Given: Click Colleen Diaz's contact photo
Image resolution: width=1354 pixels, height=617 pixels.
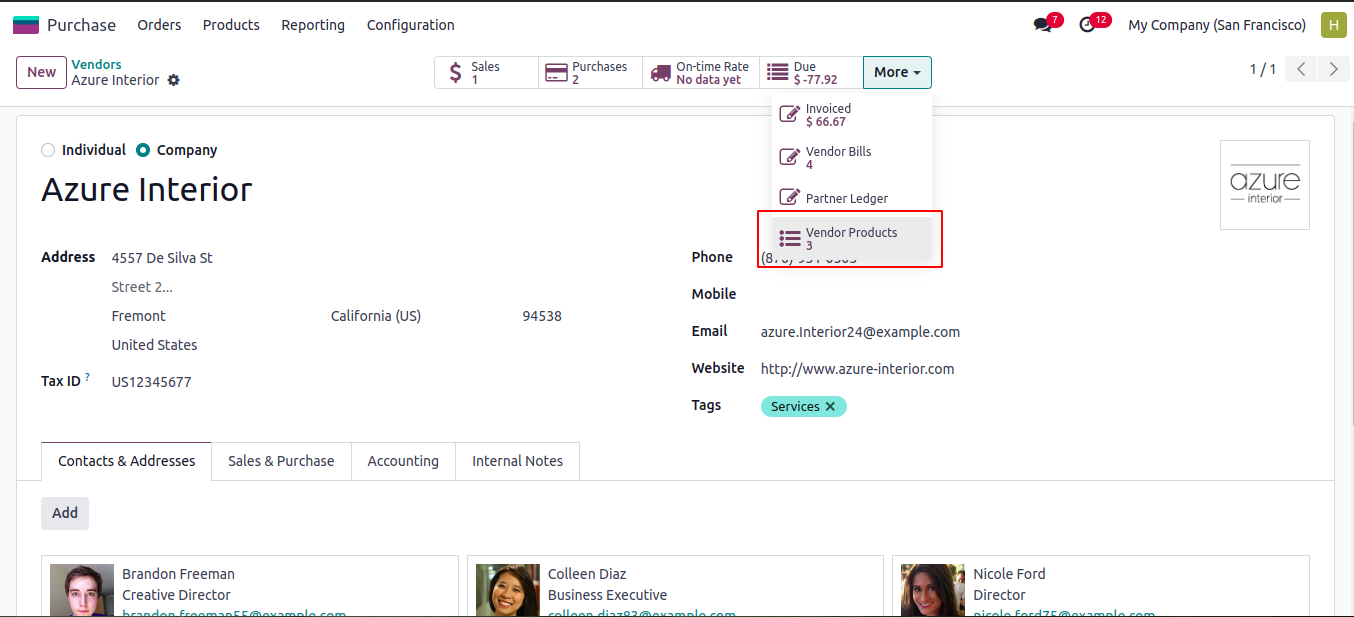Looking at the screenshot, I should pos(508,590).
